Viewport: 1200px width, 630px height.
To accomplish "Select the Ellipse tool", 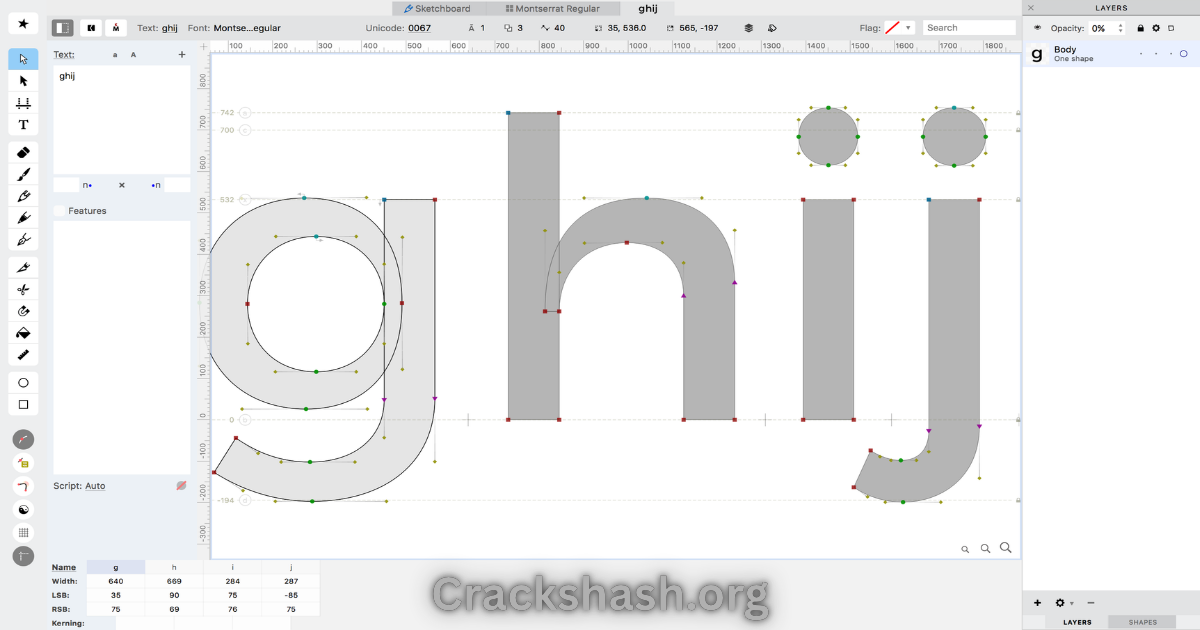I will [24, 383].
